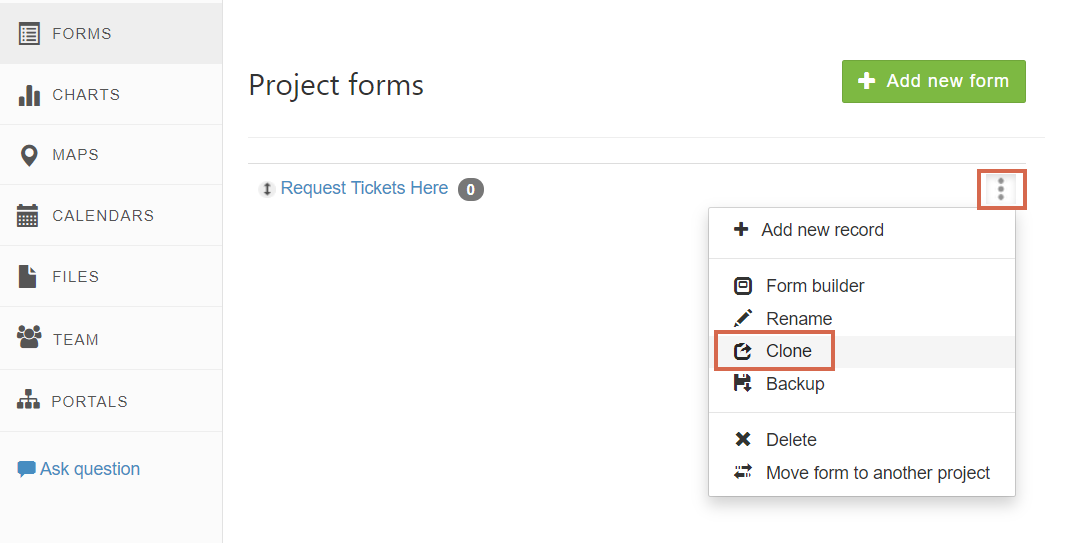Click the Calendars grid icon

point(27,216)
